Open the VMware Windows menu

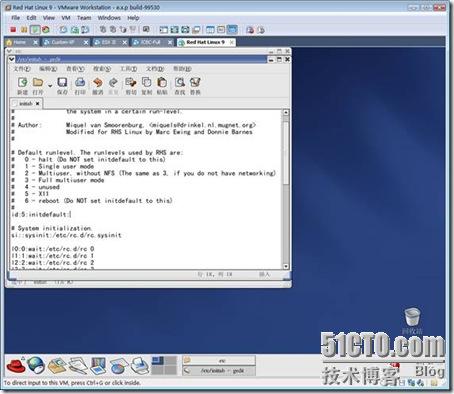click(x=109, y=18)
